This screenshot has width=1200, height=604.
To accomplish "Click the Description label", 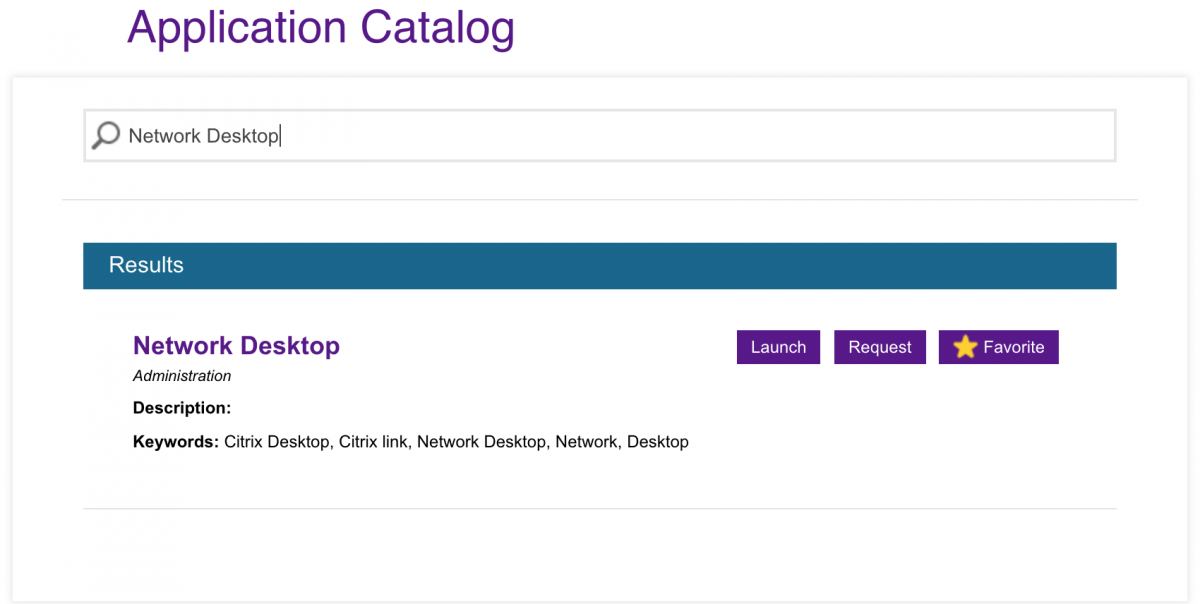I will pos(182,408).
